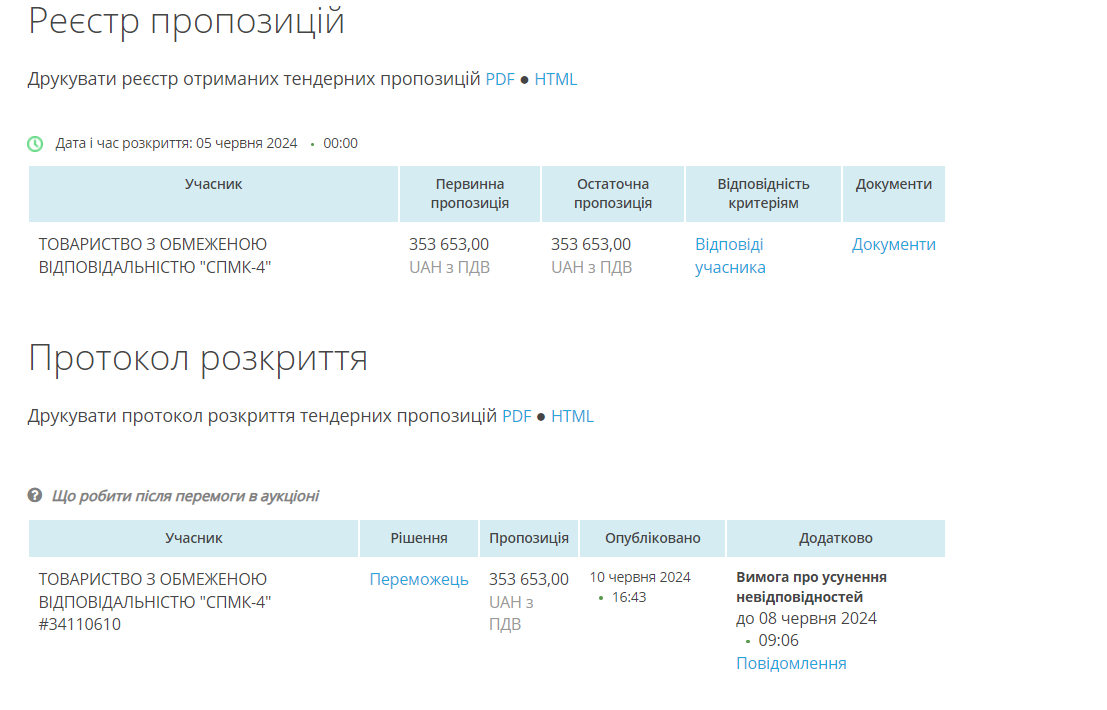Open PDF of the received tender proposals registry

[500, 79]
